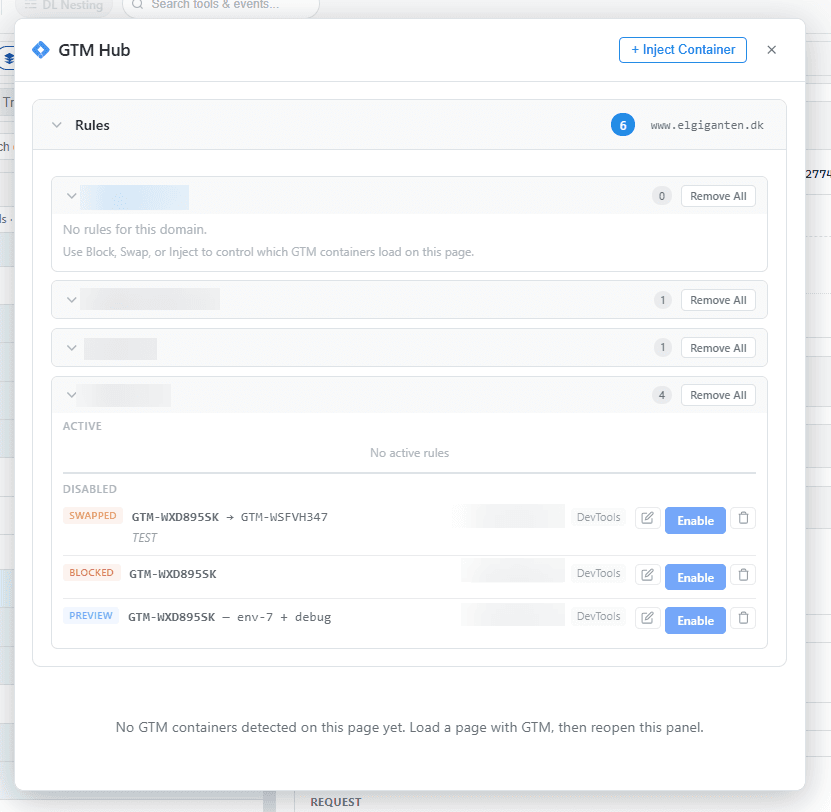Screen dimensions: 831x812
Task: Click the PREVIEW tag label
Action: click(x=91, y=615)
